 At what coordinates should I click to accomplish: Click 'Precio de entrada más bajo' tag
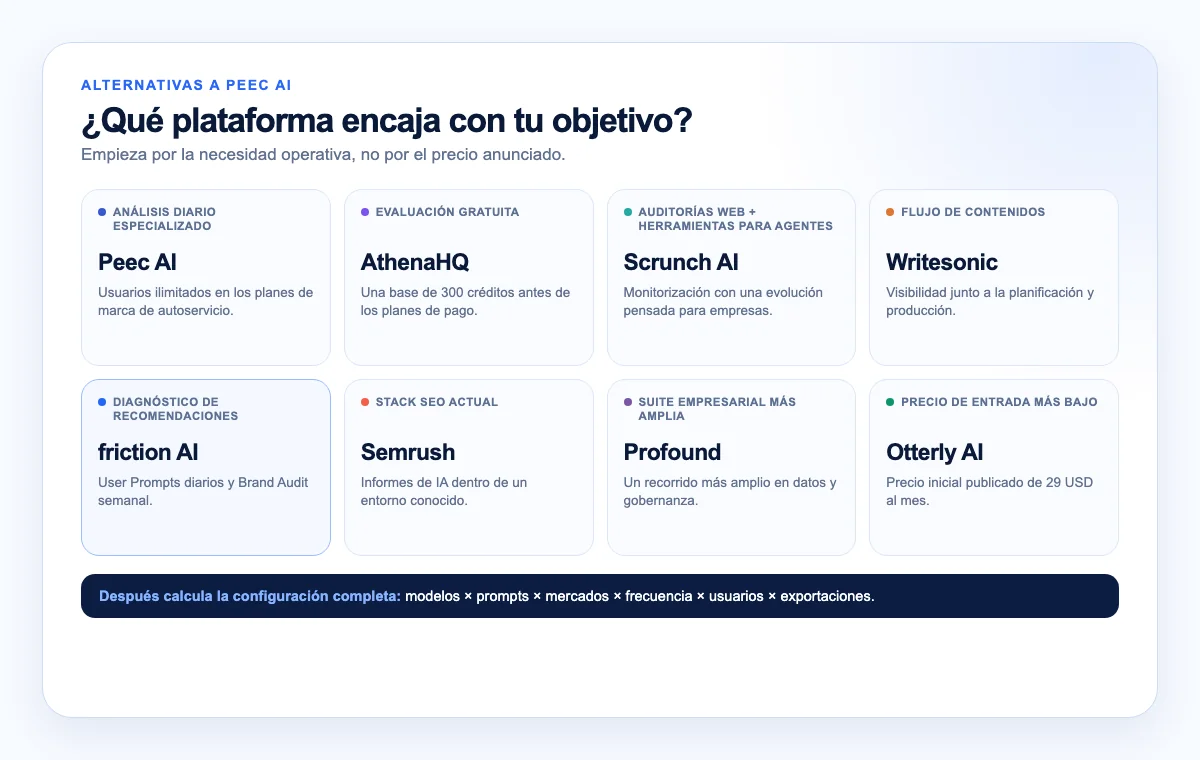pyautogui.click(x=999, y=402)
